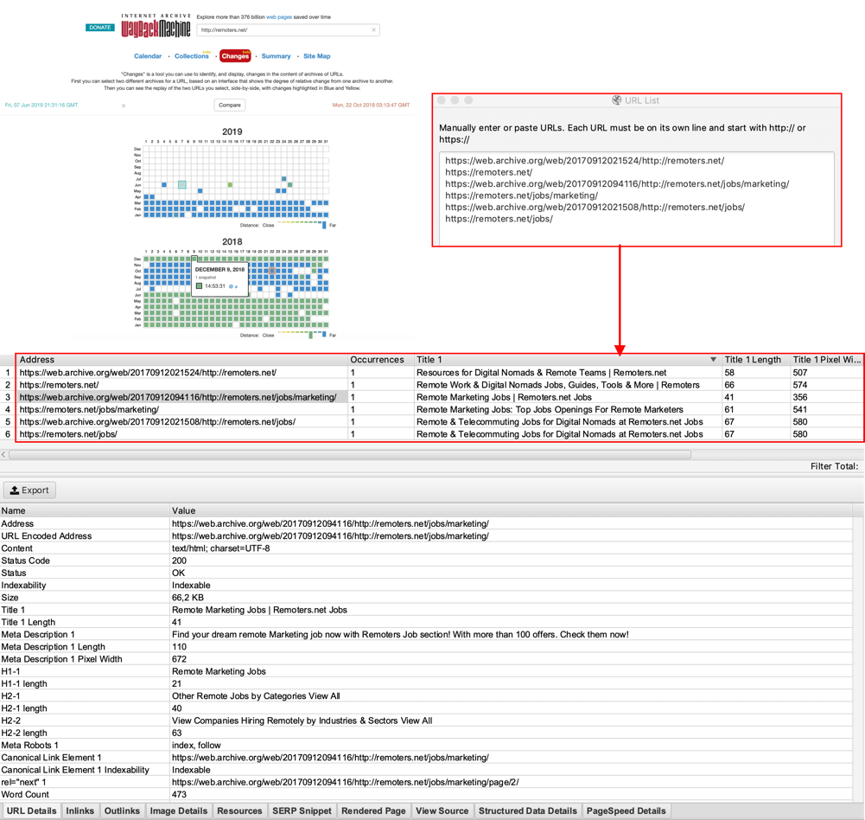Image resolution: width=865 pixels, height=820 pixels.
Task: Remove the 07 Jun 2019 selected date
Action: (x=124, y=105)
